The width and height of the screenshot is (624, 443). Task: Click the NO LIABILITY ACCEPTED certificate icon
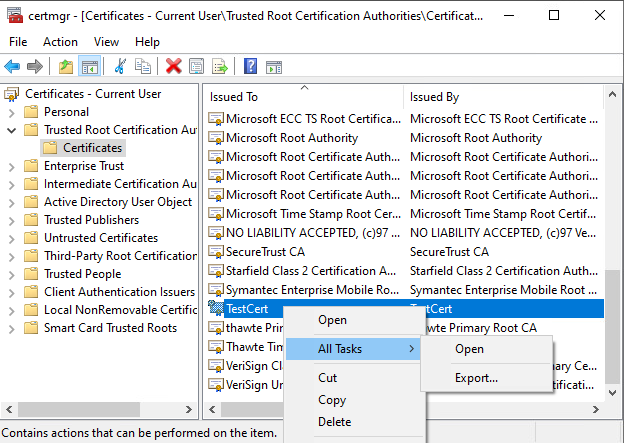point(216,233)
